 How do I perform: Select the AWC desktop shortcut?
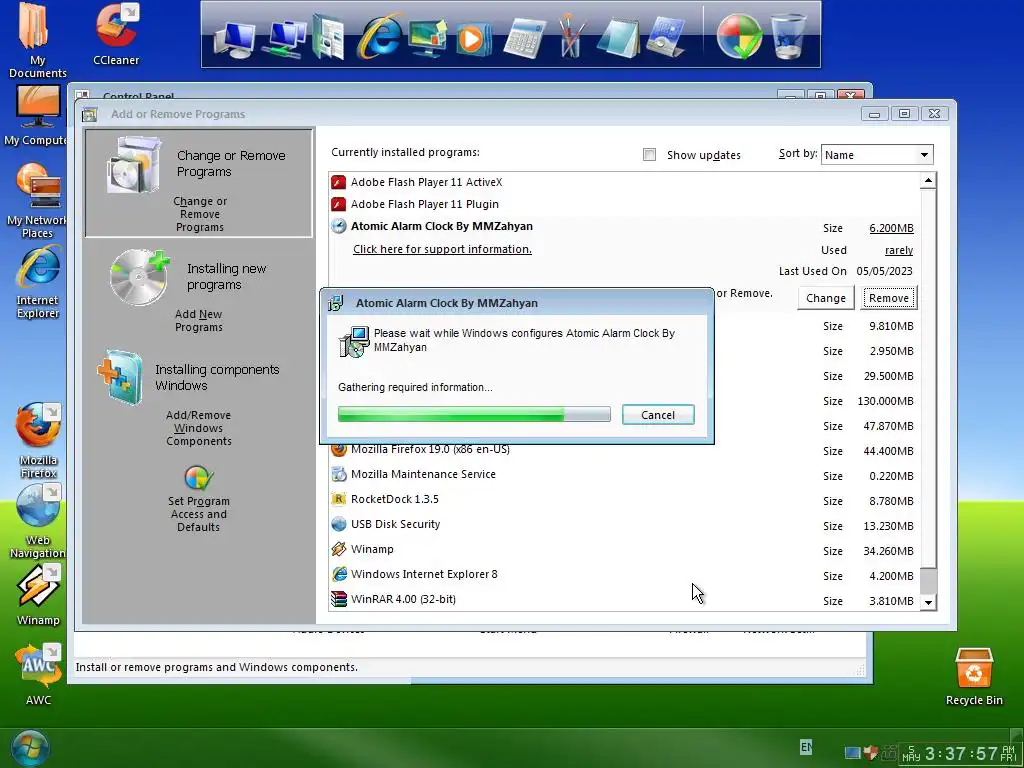point(38,675)
